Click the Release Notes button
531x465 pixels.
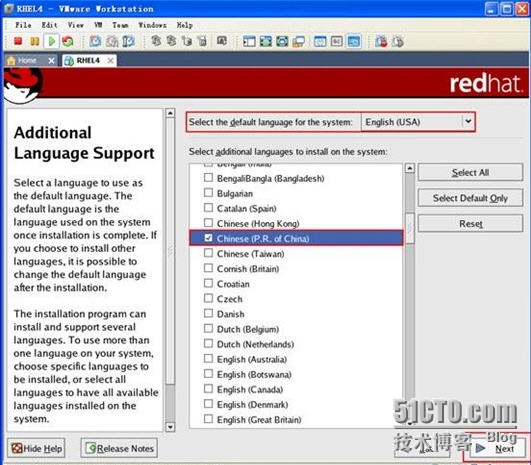[x=119, y=448]
